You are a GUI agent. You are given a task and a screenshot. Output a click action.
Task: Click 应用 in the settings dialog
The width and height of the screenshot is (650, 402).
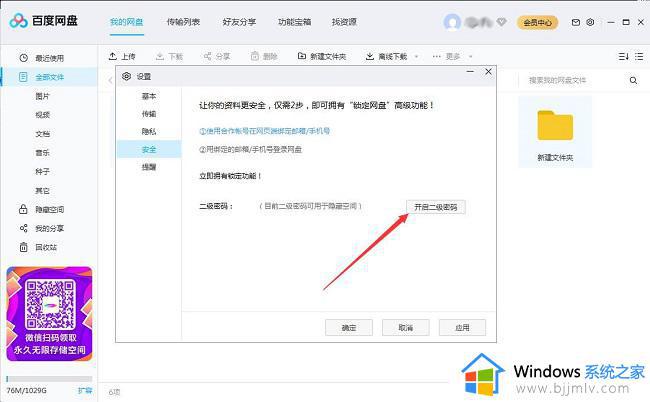[x=462, y=328]
